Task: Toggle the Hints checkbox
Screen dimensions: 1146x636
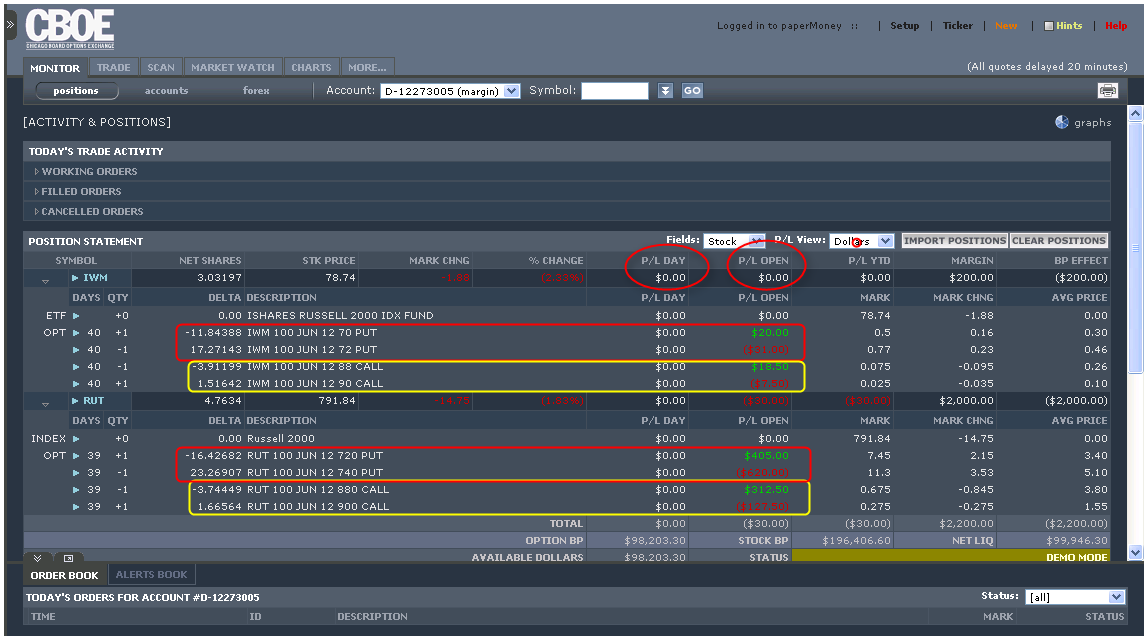Action: 1049,26
